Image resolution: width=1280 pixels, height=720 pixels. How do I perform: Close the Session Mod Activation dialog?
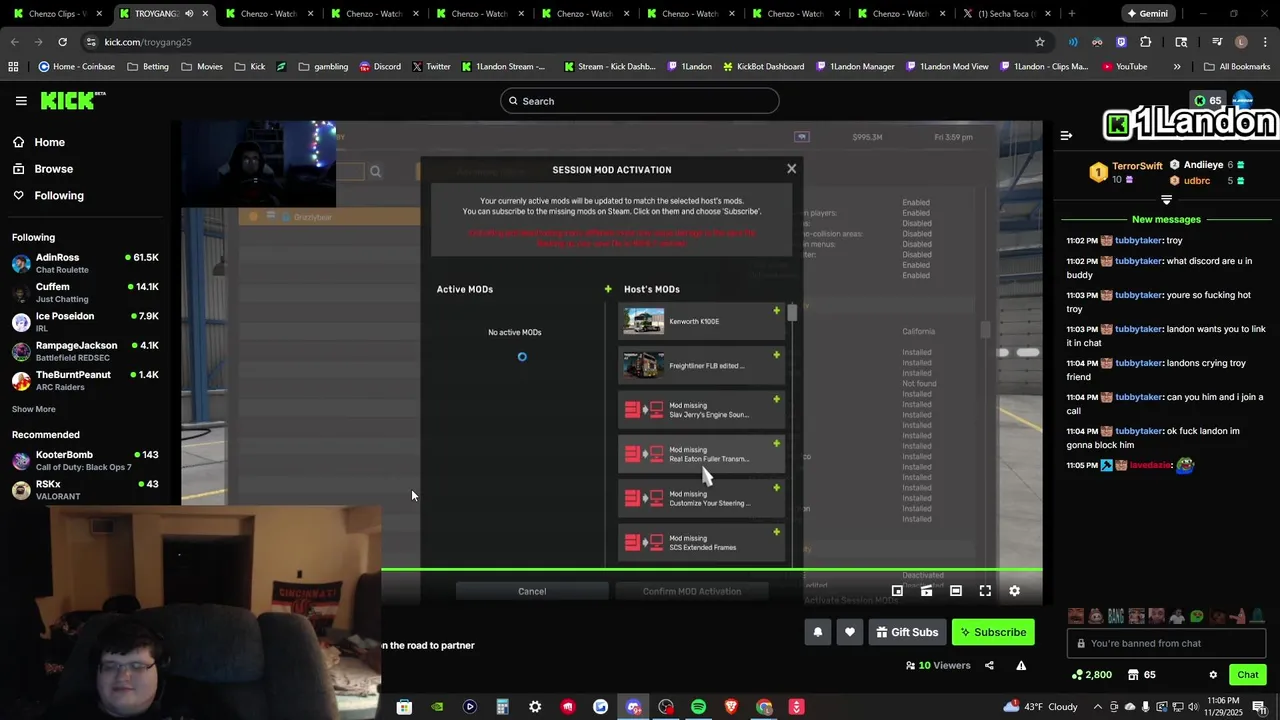point(791,169)
